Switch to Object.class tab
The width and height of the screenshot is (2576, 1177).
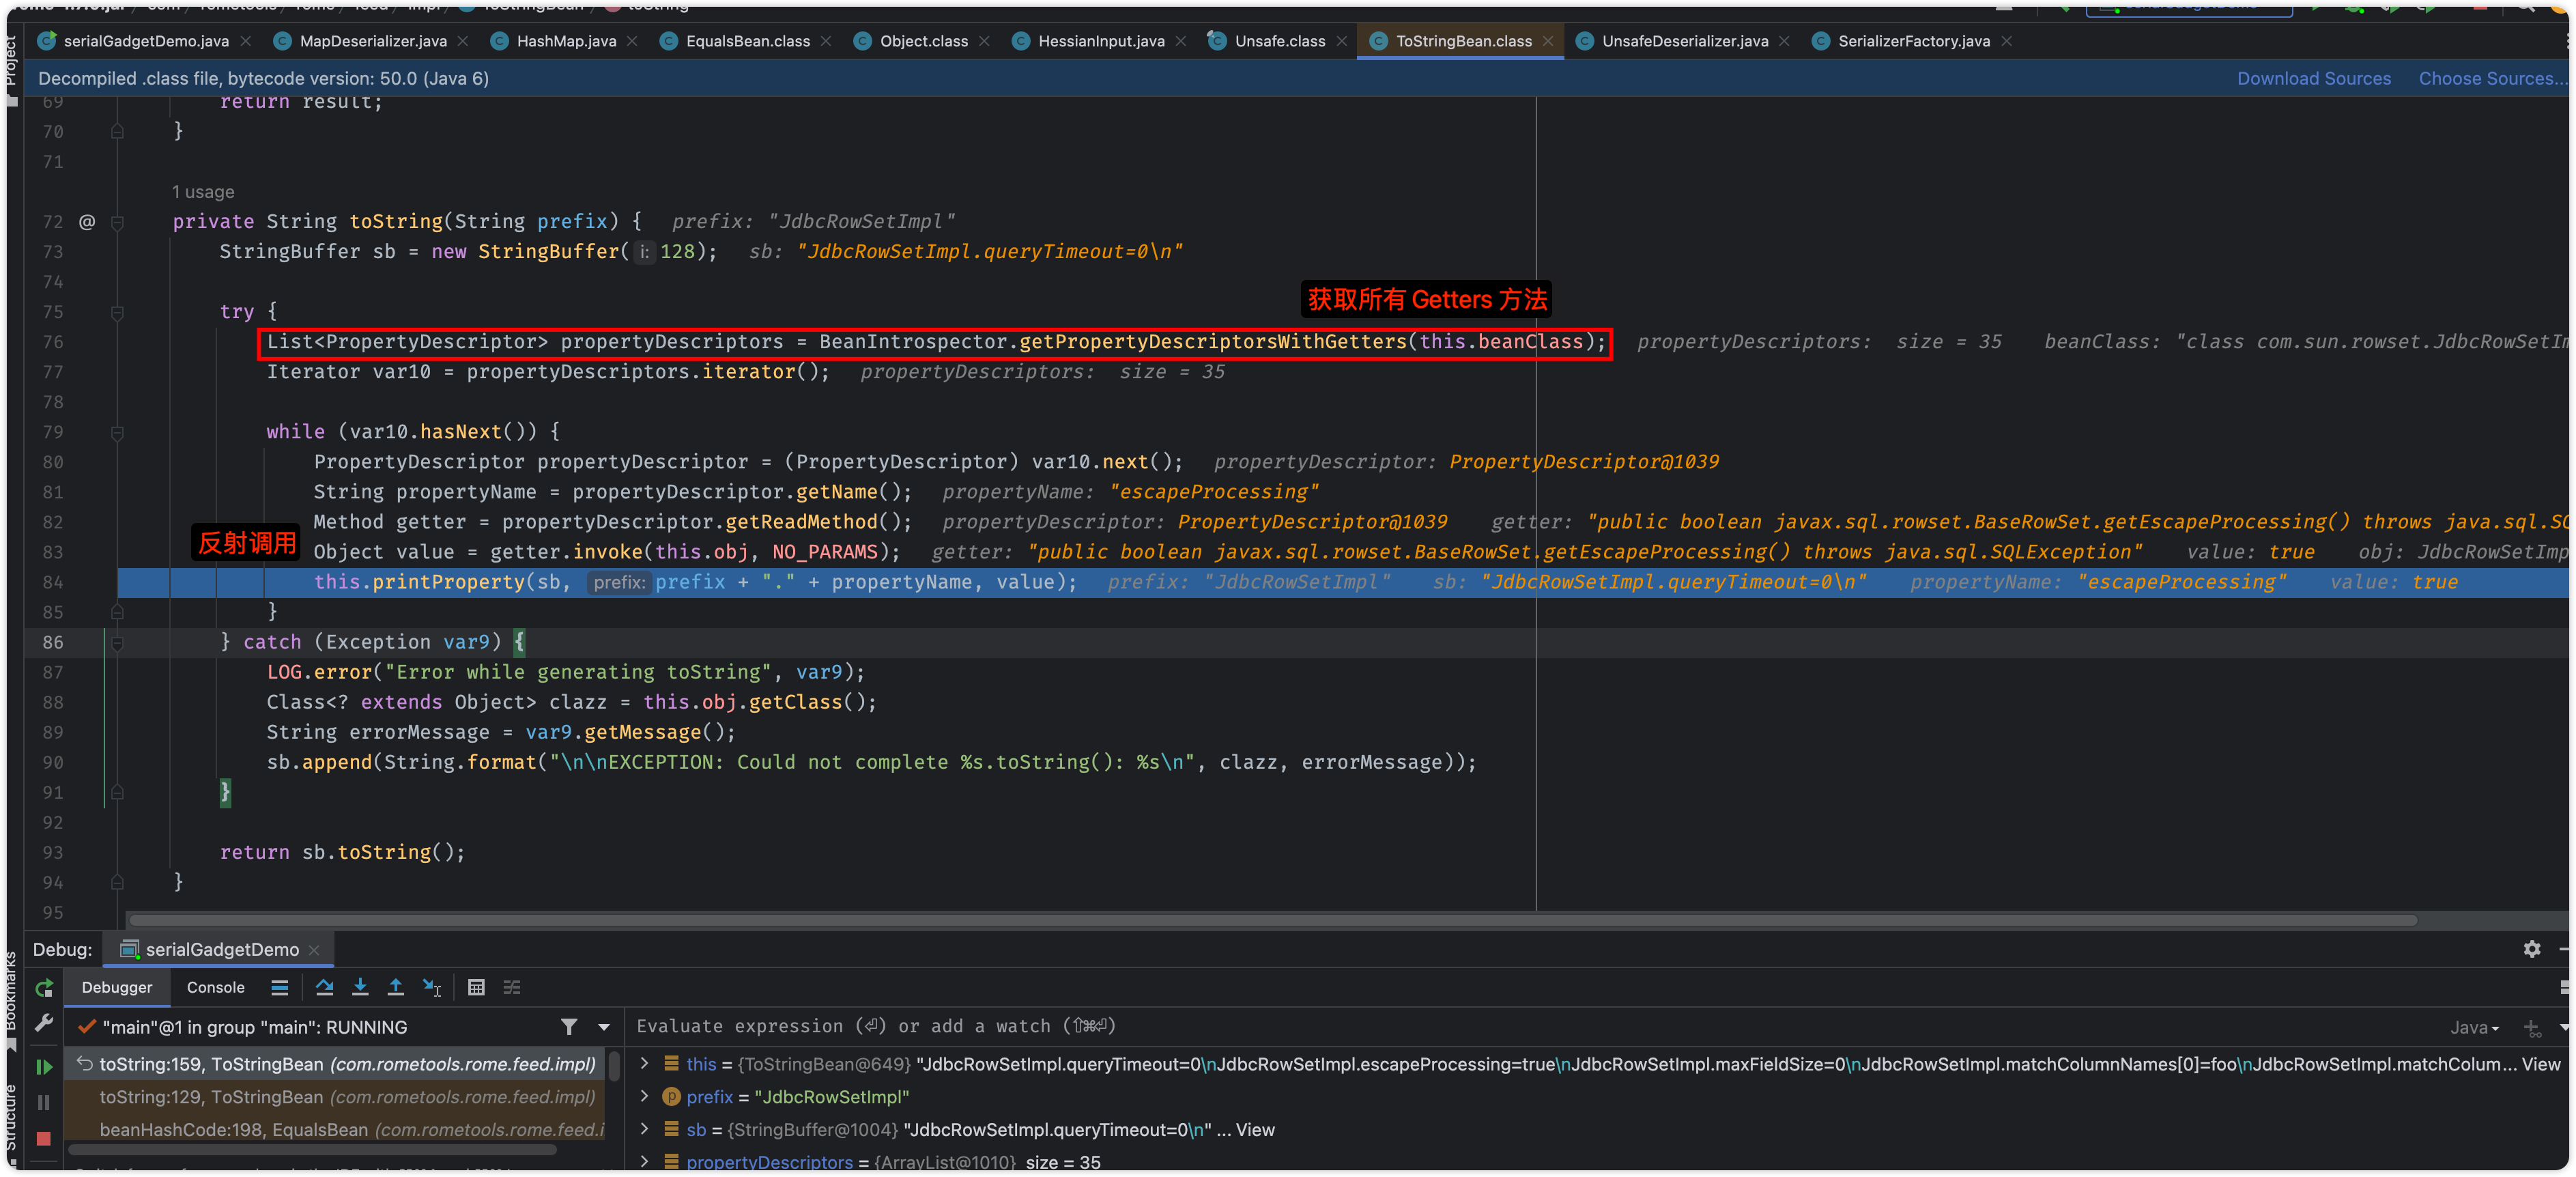click(923, 41)
